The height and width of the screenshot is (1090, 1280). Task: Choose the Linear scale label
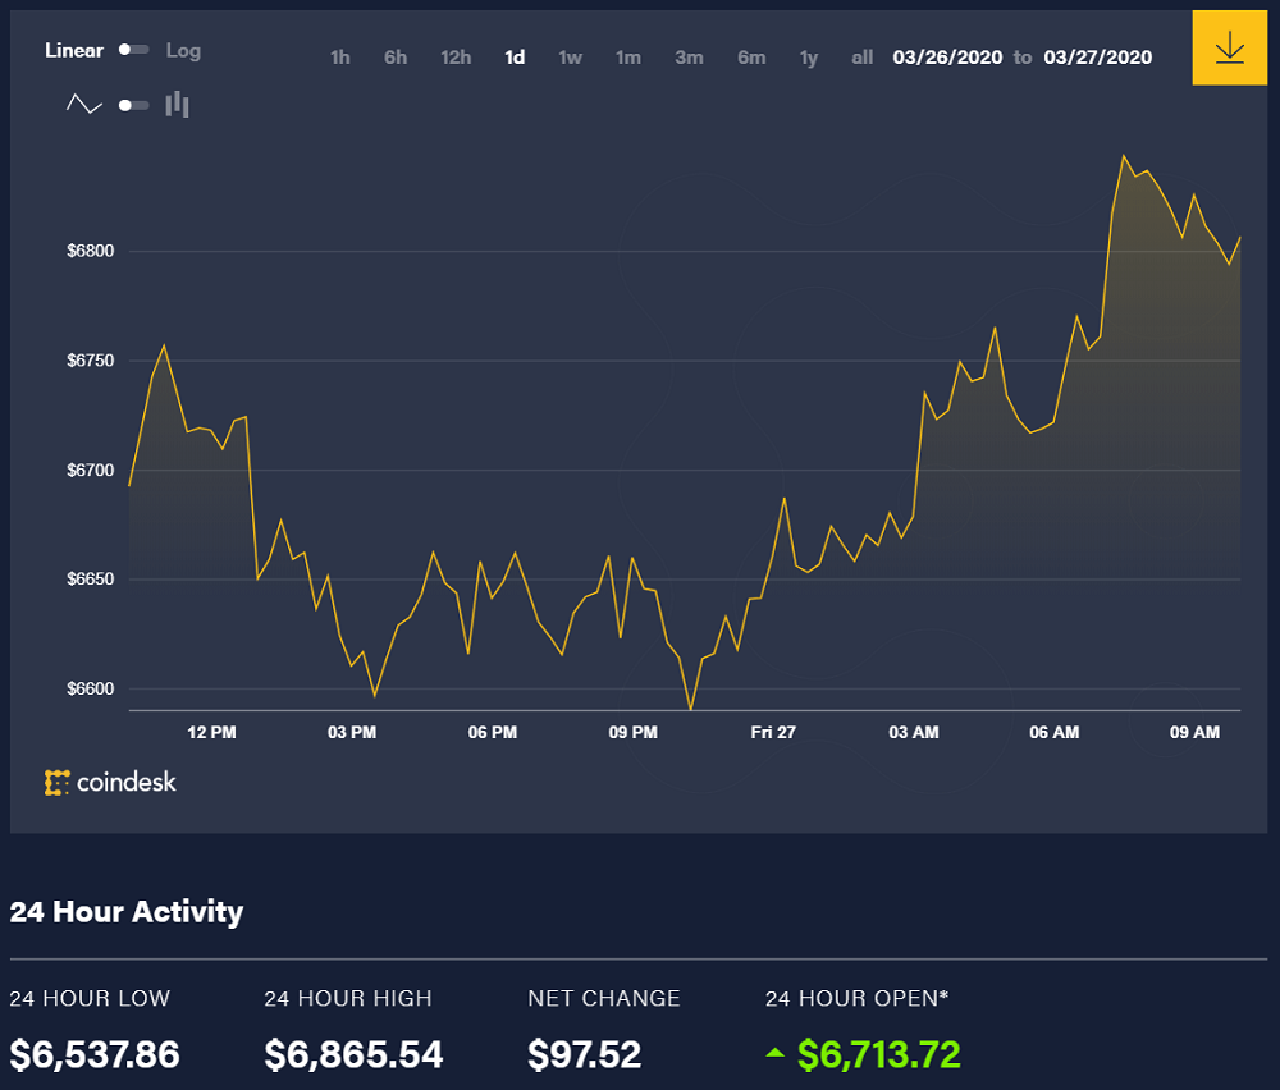click(x=74, y=50)
